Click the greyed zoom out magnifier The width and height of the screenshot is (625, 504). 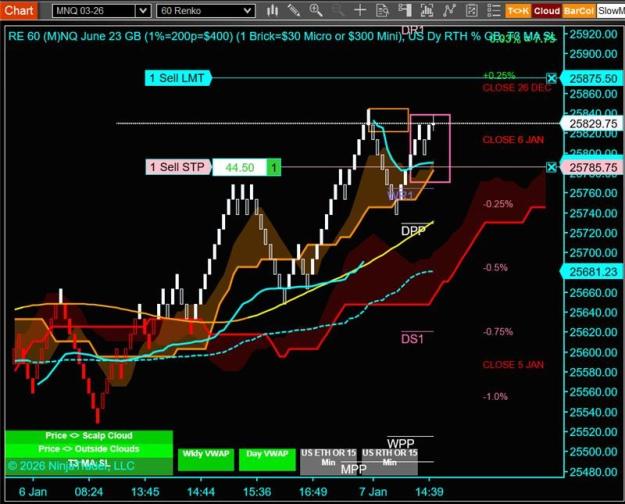point(338,10)
